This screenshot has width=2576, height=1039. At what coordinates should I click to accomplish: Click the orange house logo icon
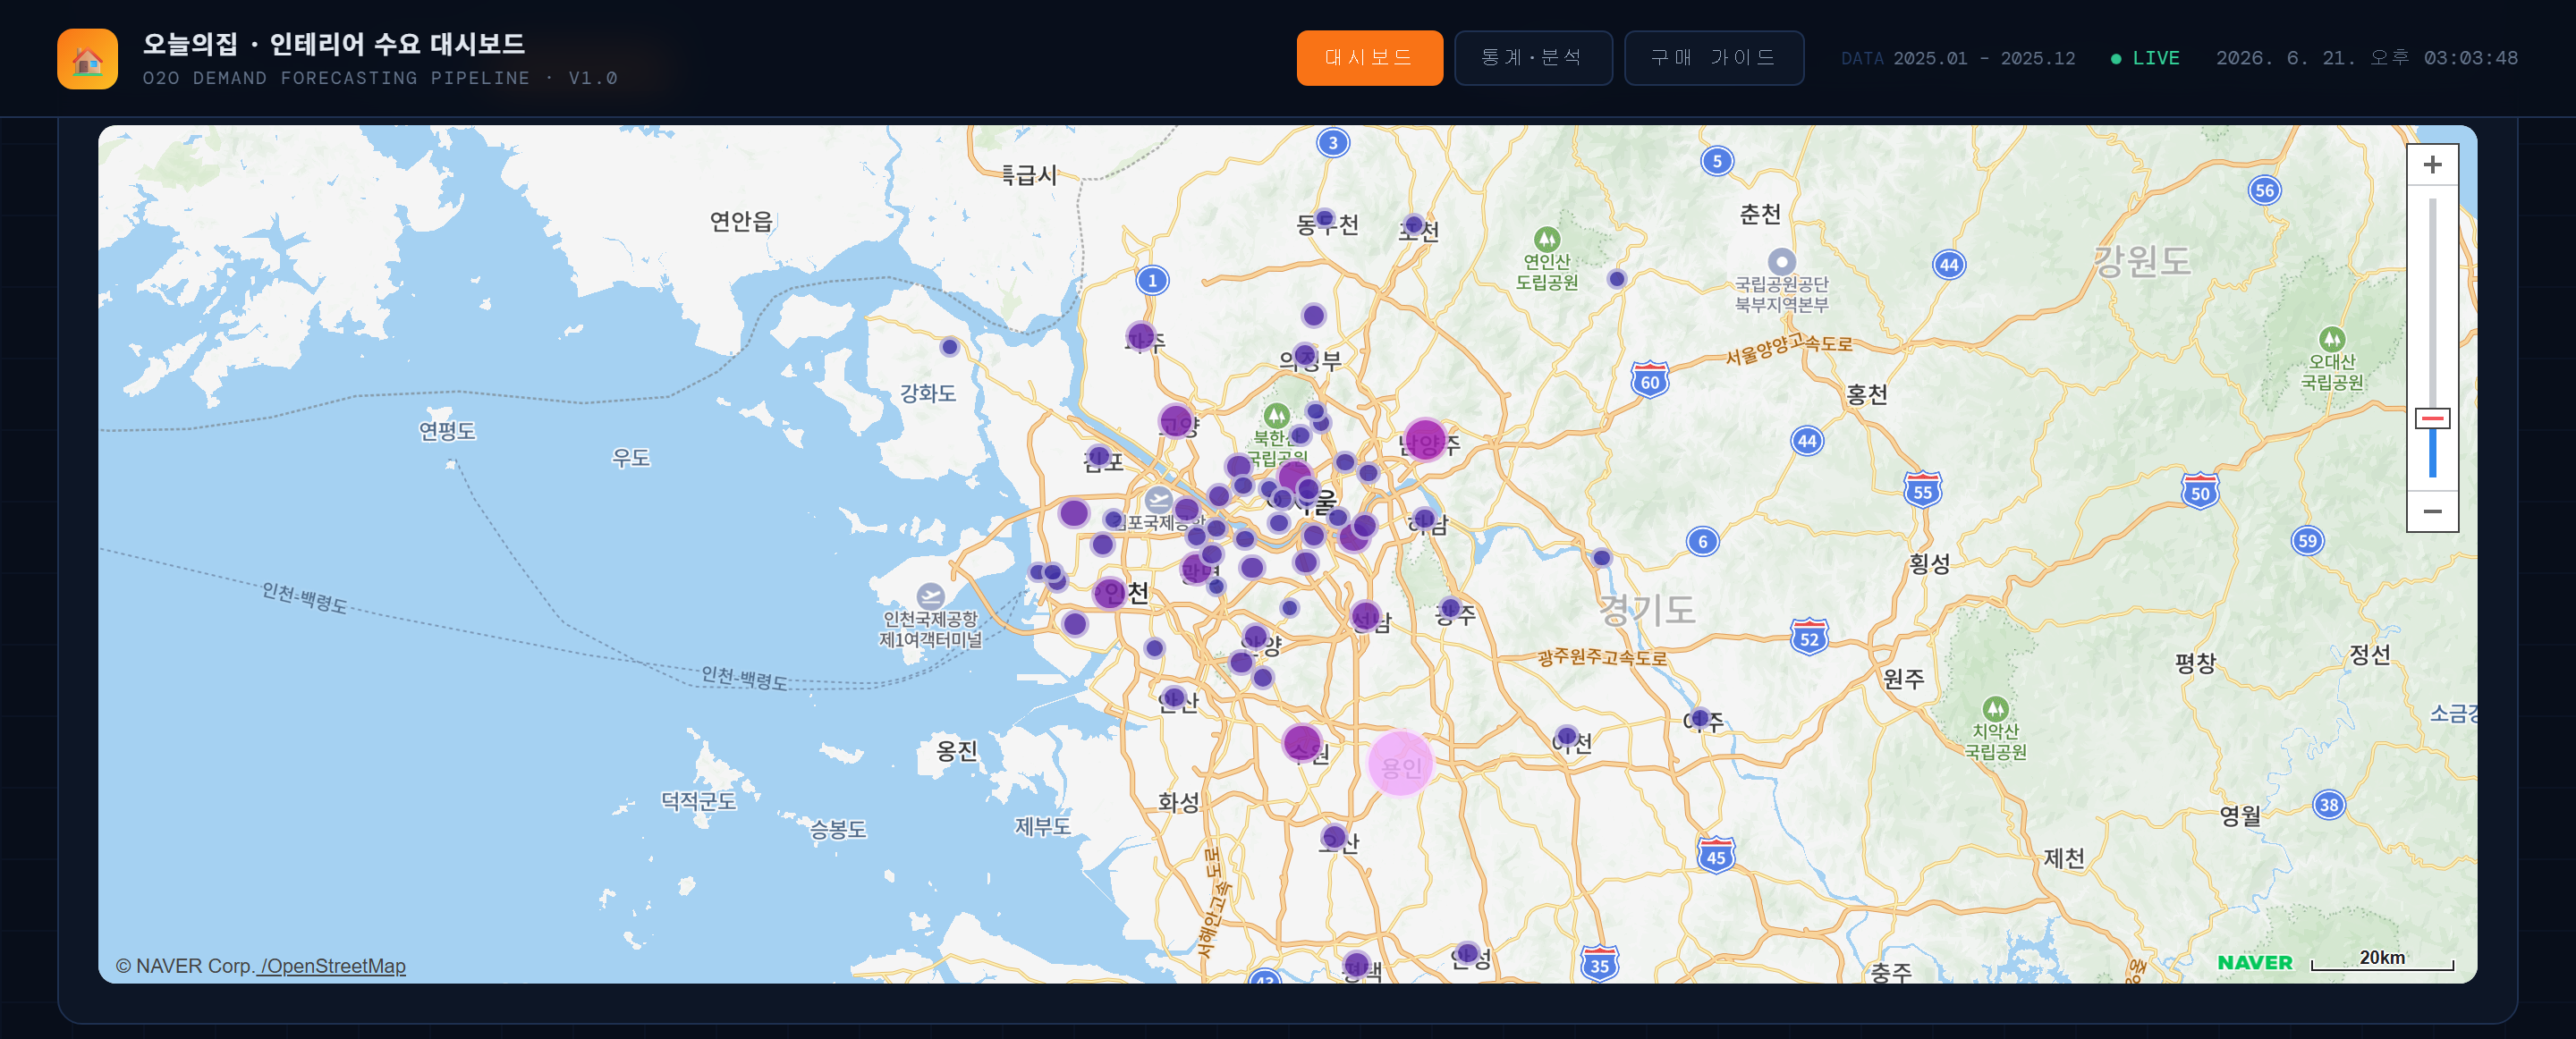87,59
